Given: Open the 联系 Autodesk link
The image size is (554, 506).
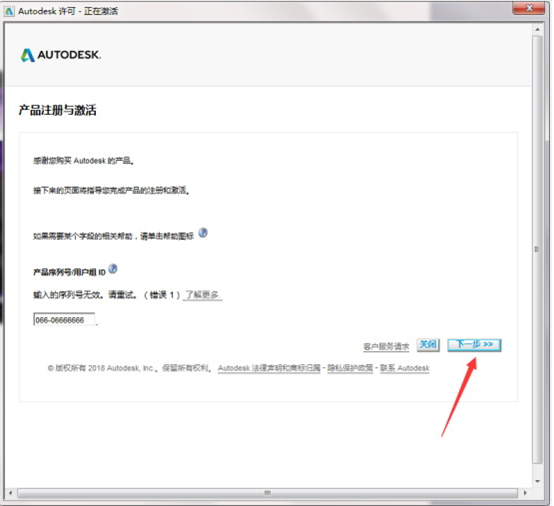Looking at the screenshot, I should (x=405, y=368).
